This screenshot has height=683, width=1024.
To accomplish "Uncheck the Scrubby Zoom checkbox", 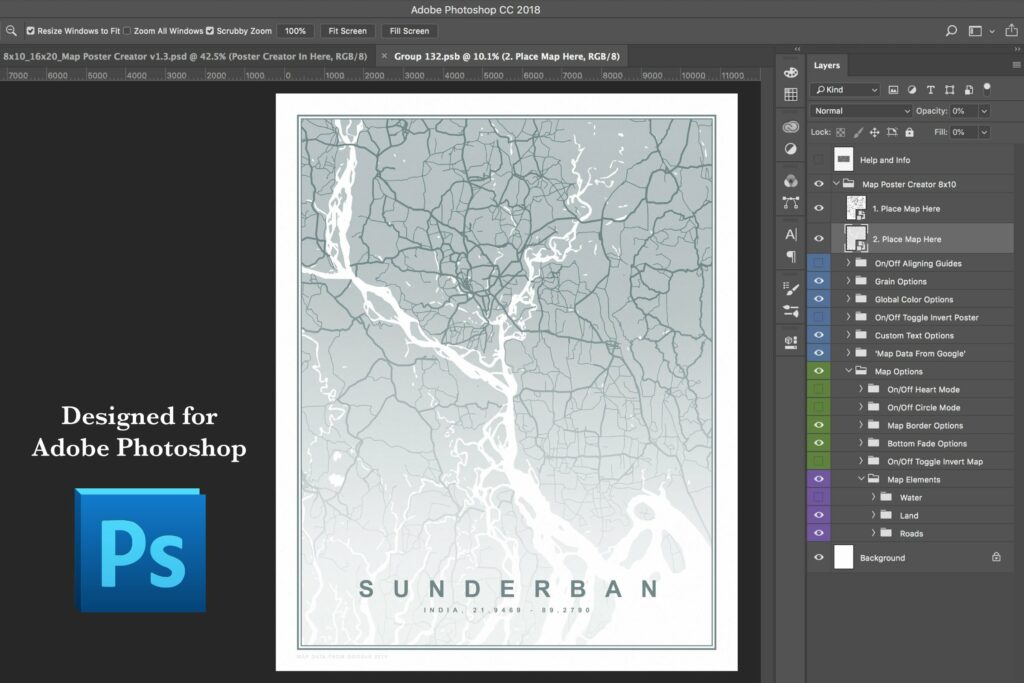I will pos(208,31).
